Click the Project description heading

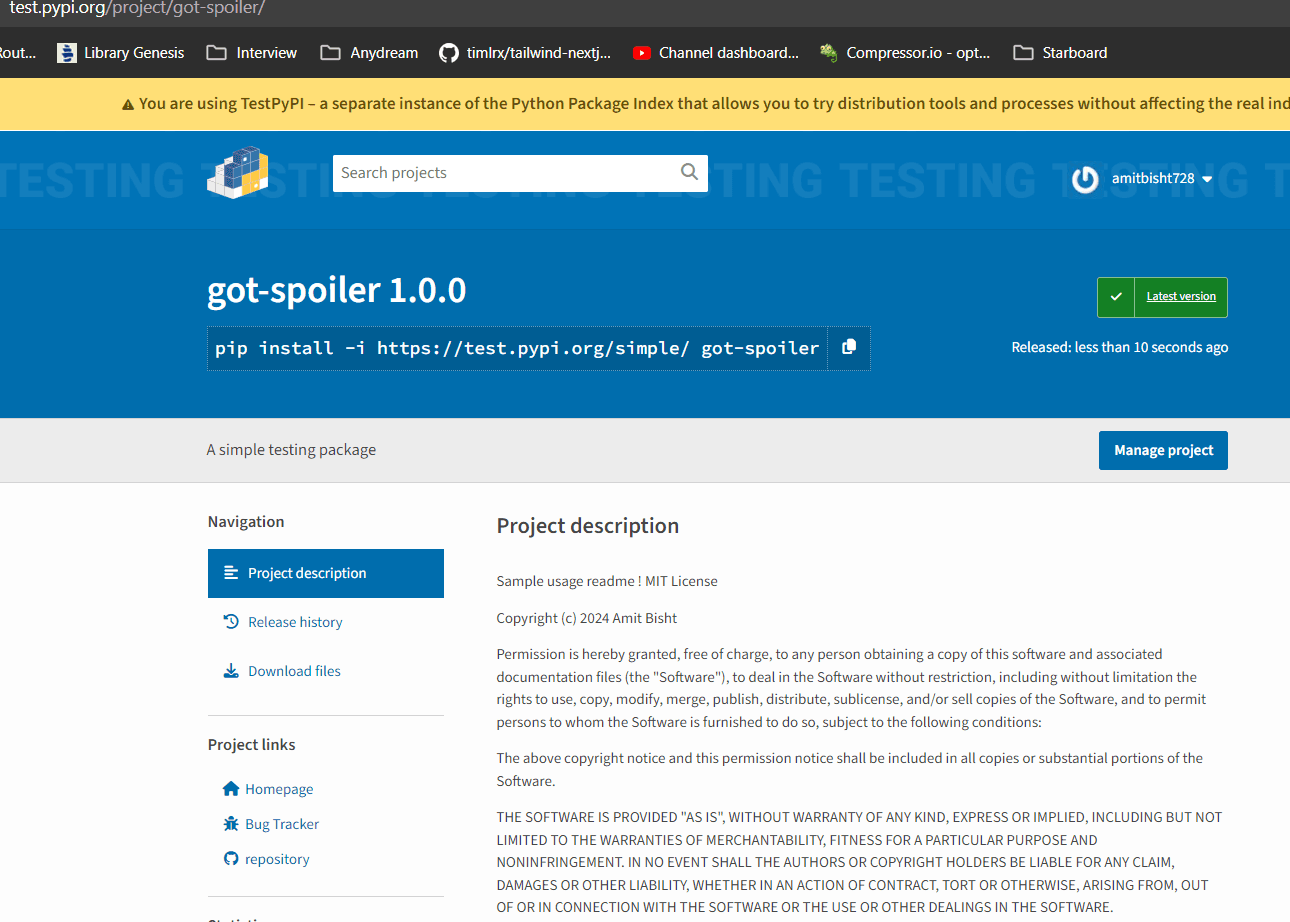pyautogui.click(x=588, y=526)
